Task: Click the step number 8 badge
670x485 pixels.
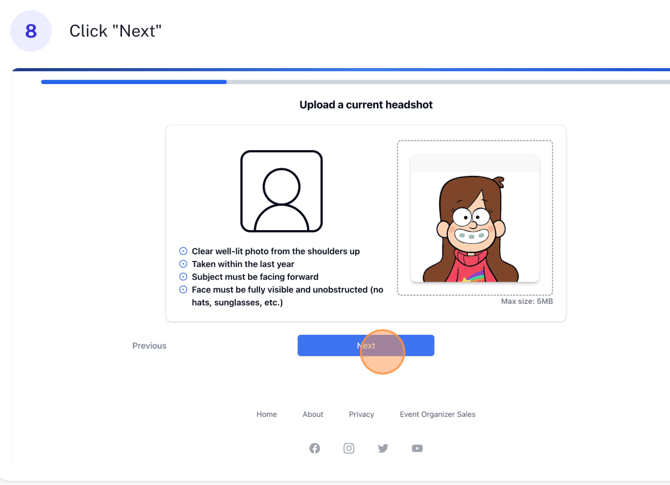Action: coord(31,31)
